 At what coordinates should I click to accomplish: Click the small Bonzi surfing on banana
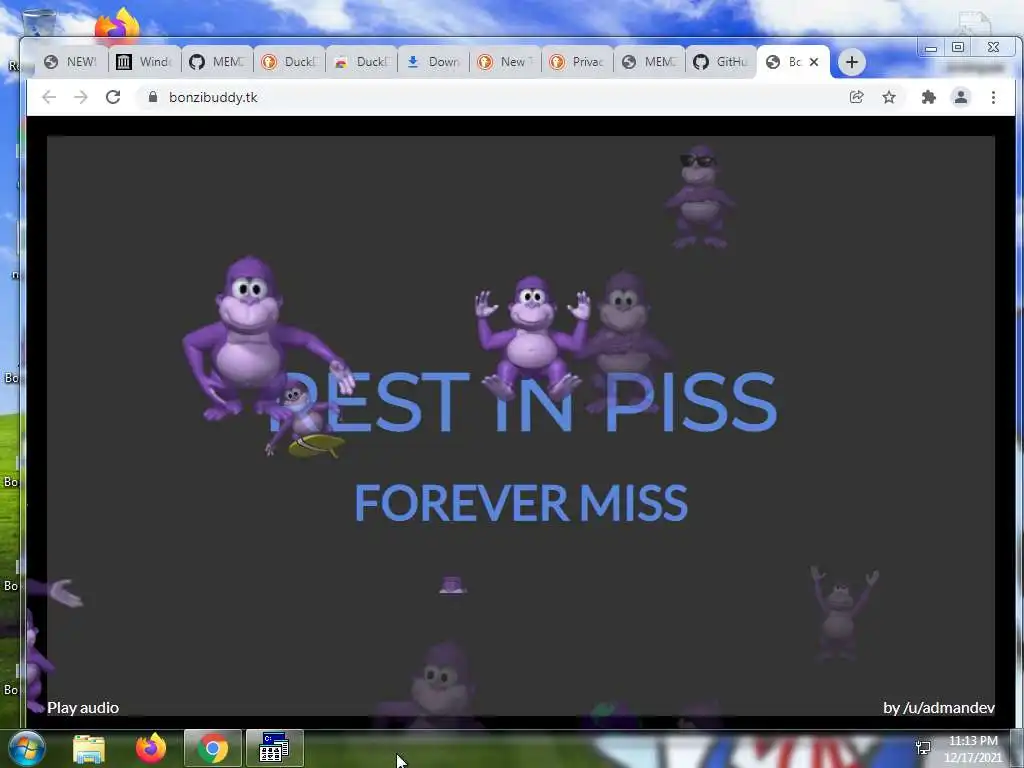[305, 421]
